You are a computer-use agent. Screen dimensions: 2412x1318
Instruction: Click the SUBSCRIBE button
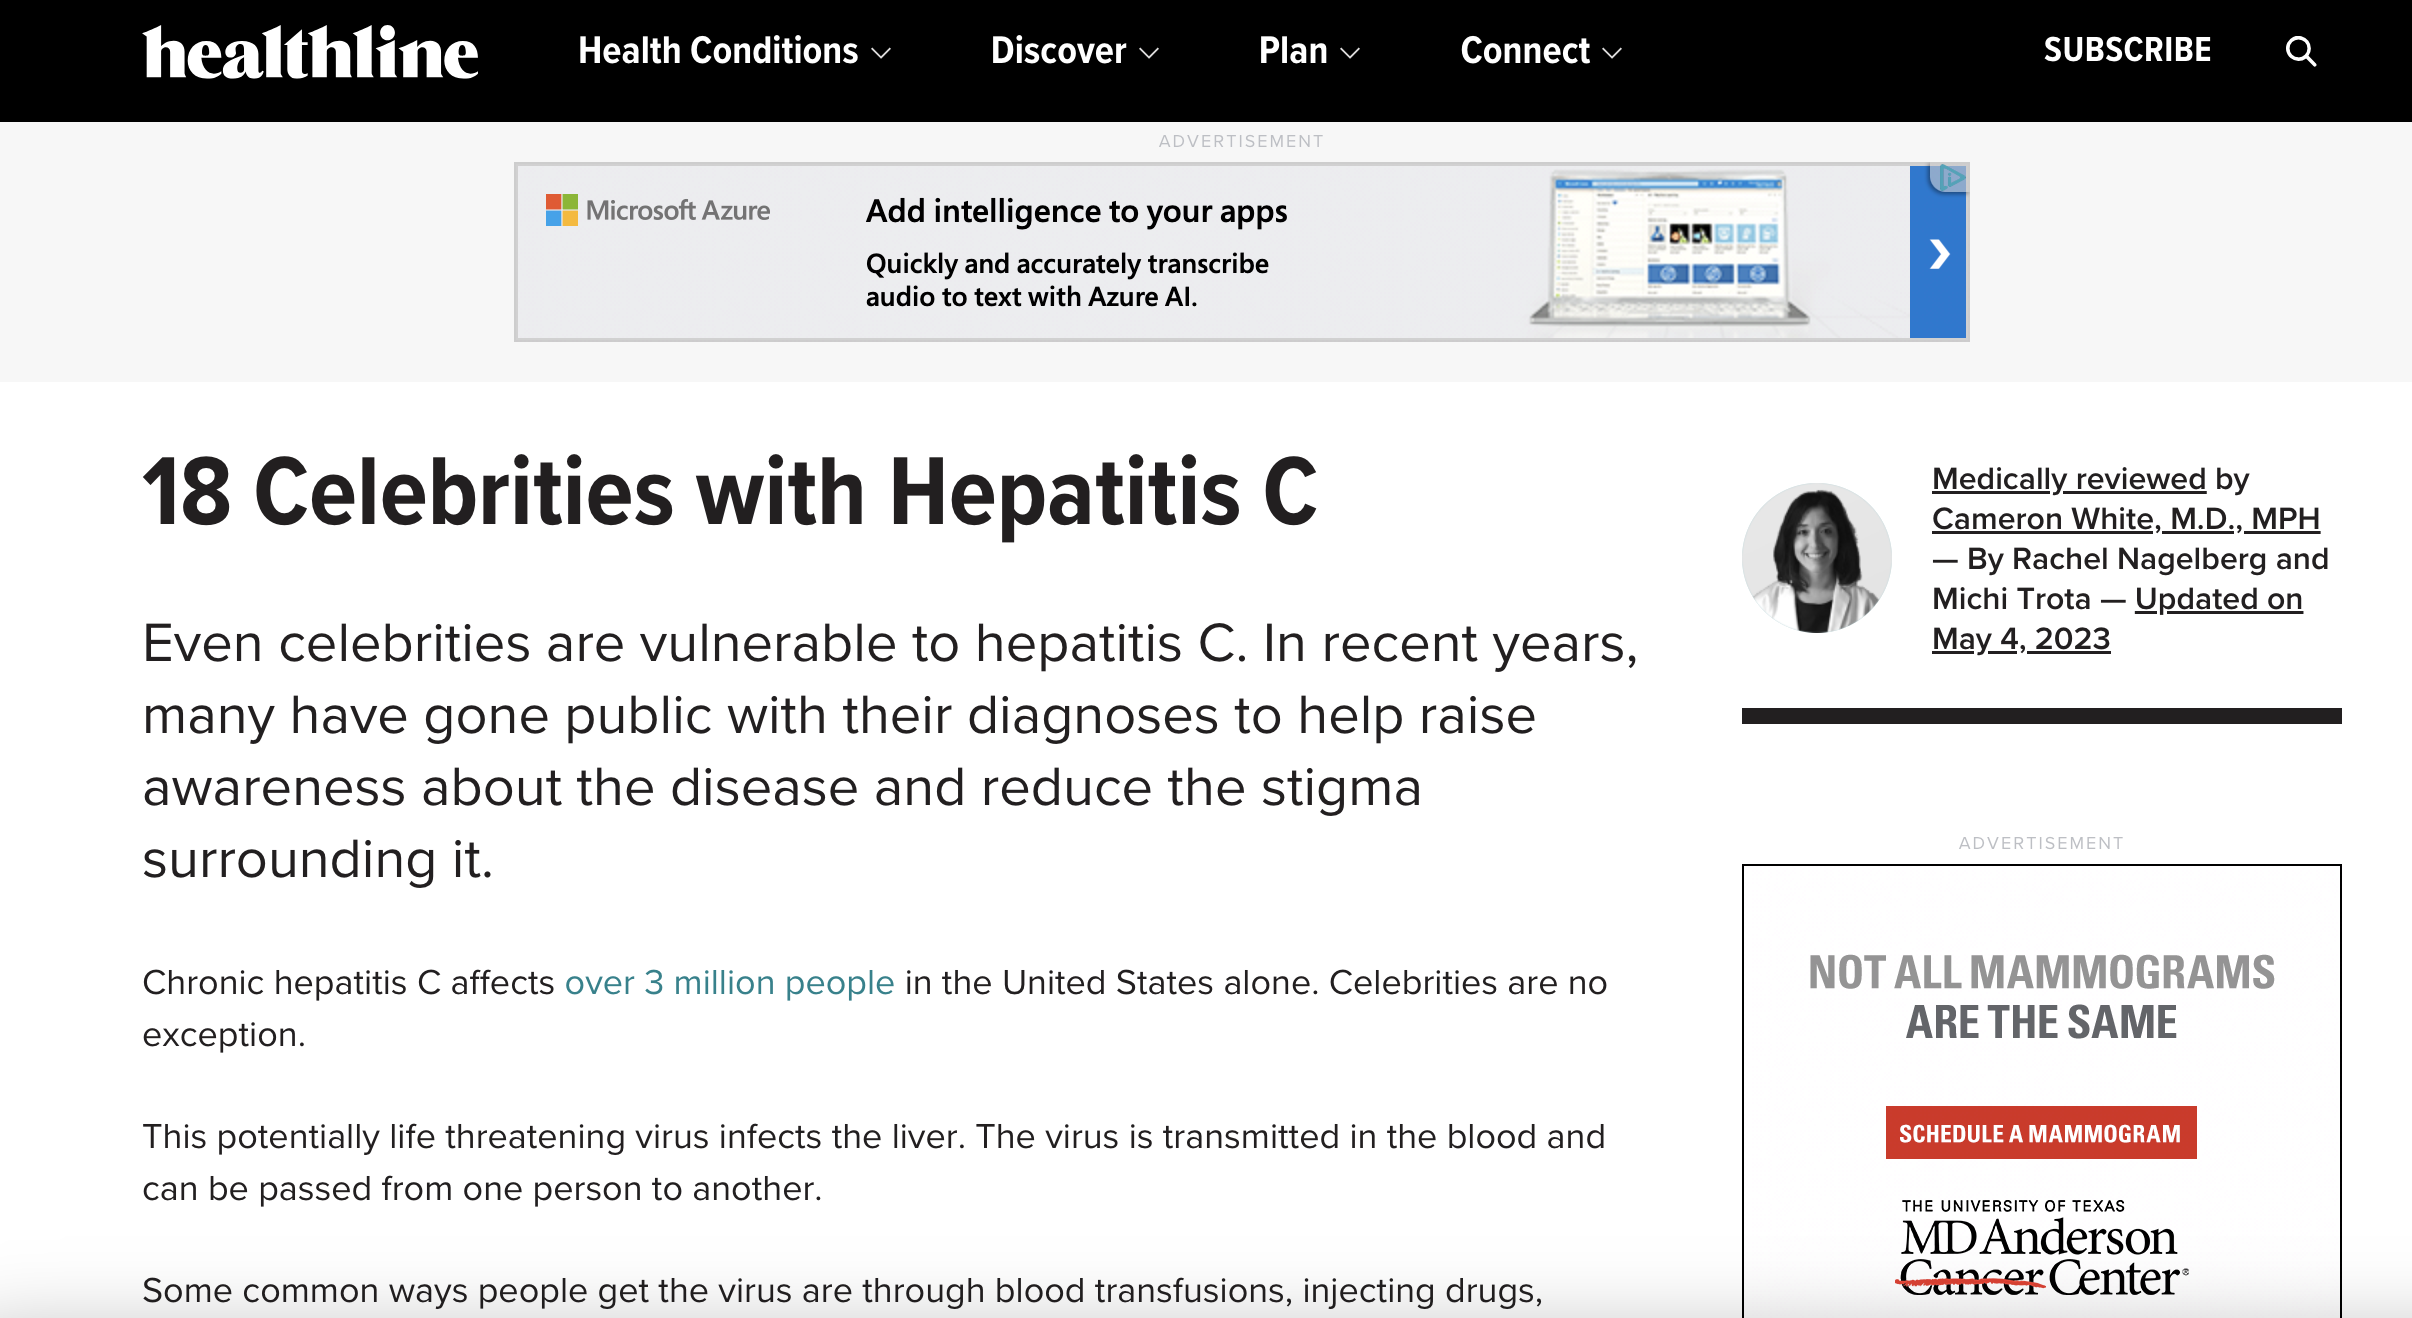2128,50
